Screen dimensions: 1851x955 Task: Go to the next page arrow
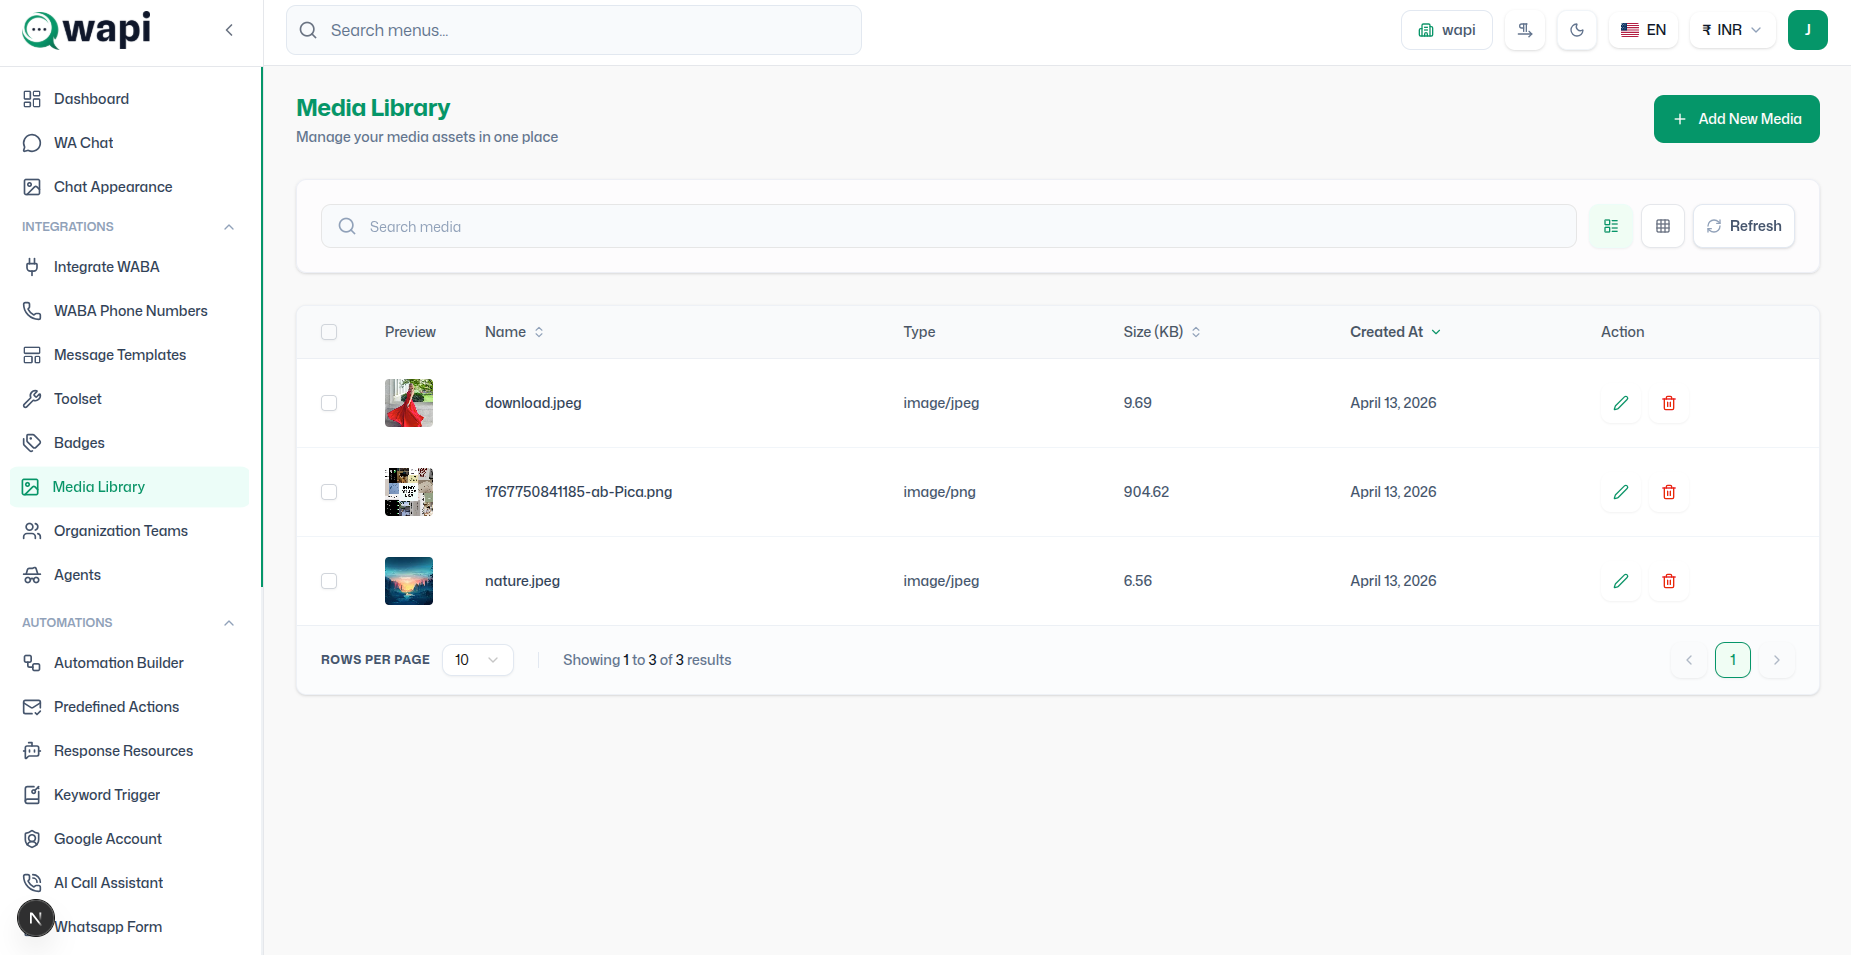pos(1777,660)
